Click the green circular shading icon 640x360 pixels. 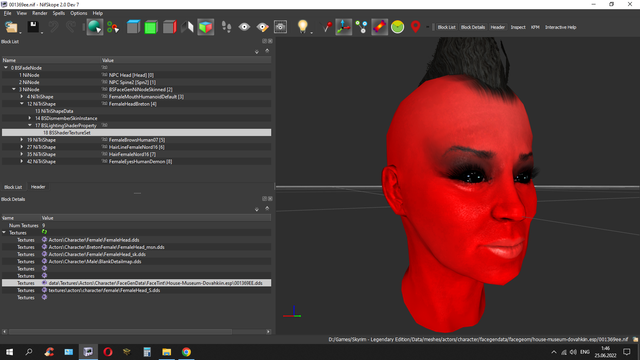[x=398, y=27]
